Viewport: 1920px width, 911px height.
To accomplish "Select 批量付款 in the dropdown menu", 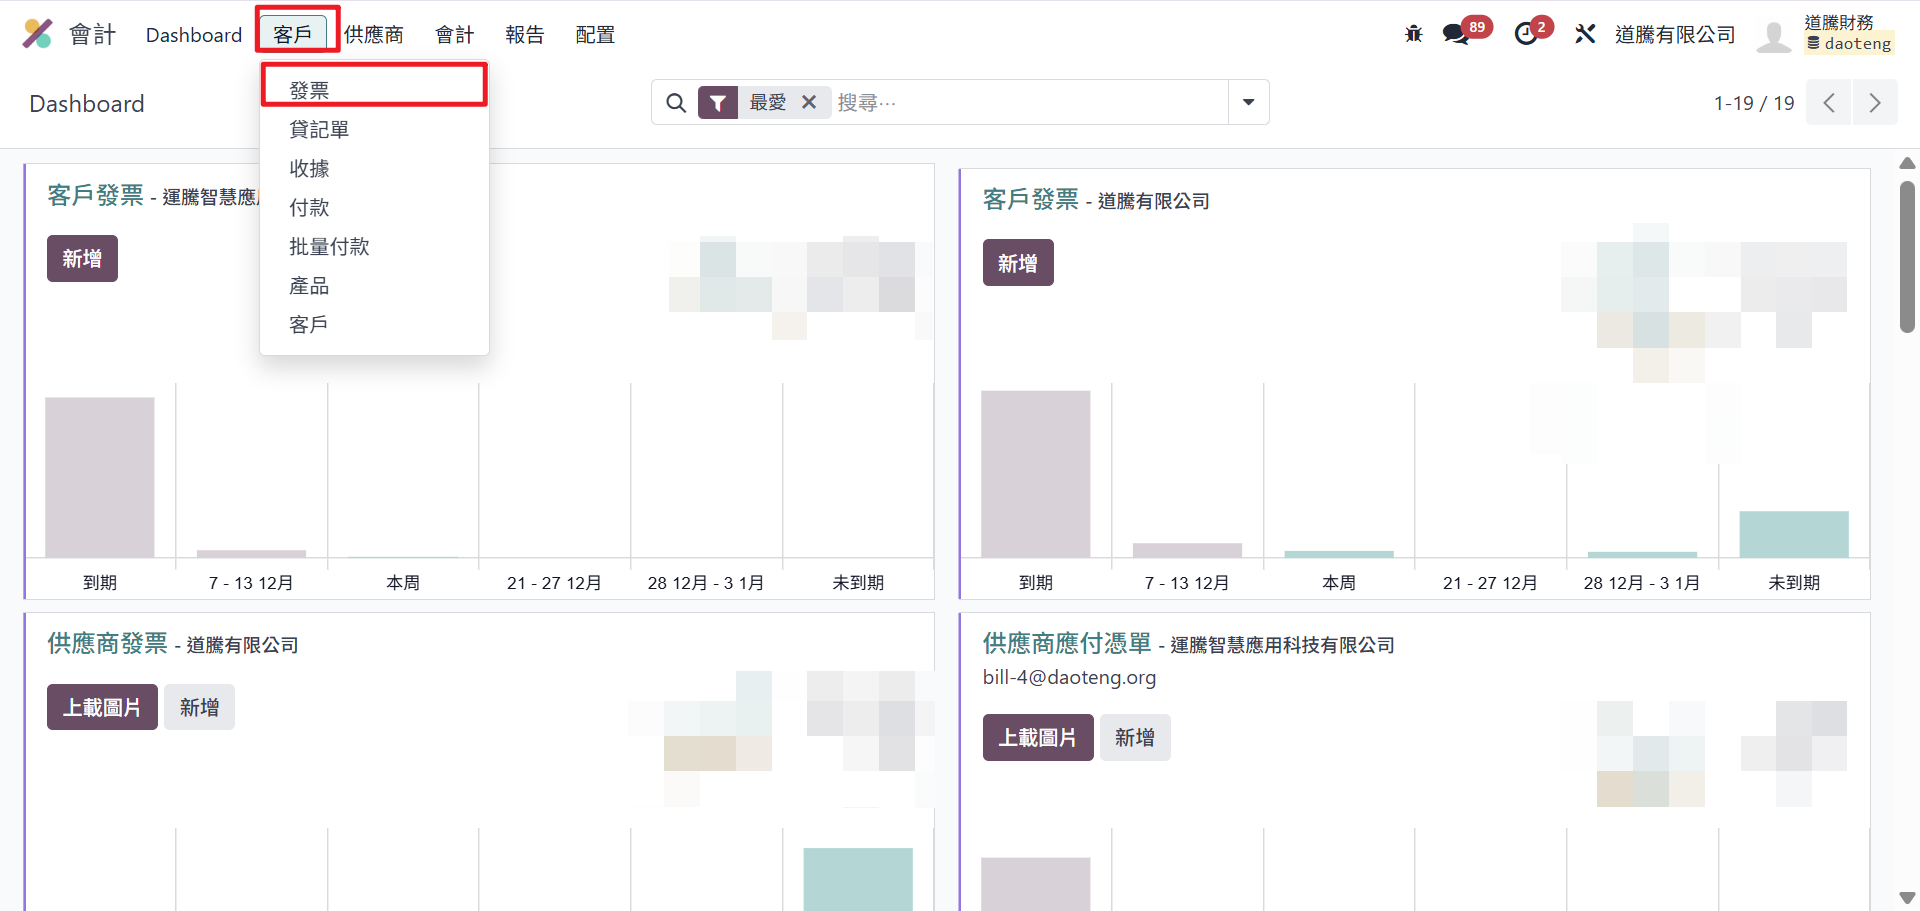I will 329,247.
